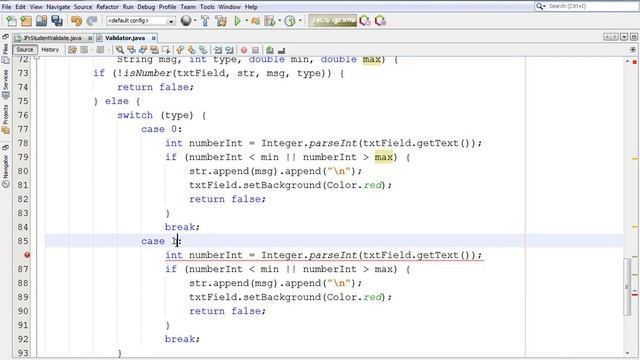
Task: Open the Projects side panel
Action: [5, 119]
